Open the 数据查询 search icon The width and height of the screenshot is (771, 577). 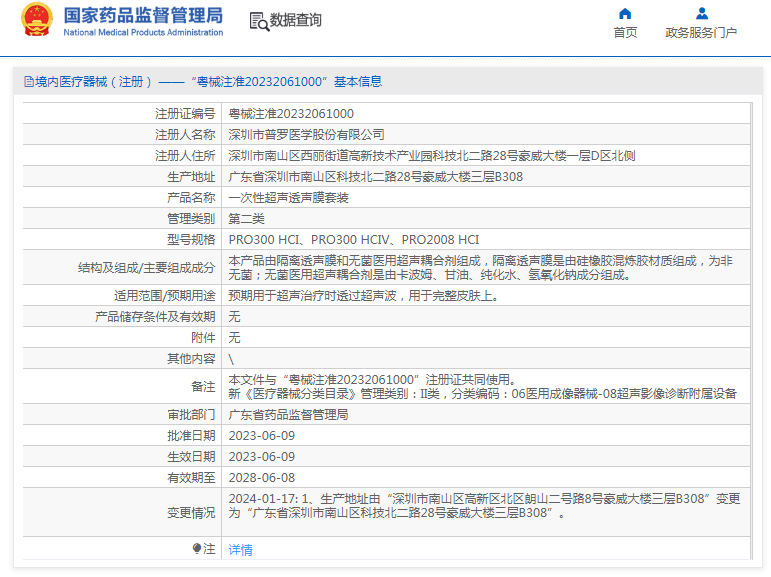(259, 21)
